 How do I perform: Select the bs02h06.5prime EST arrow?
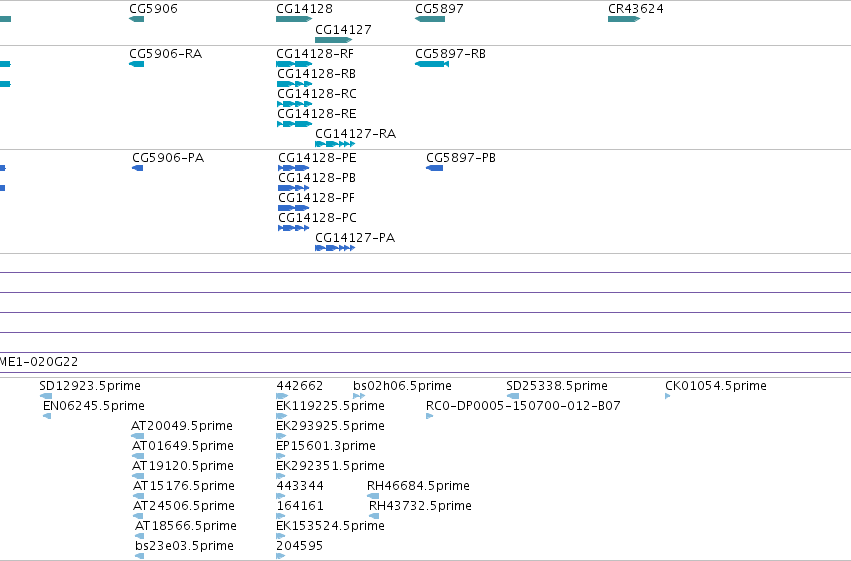click(x=359, y=396)
